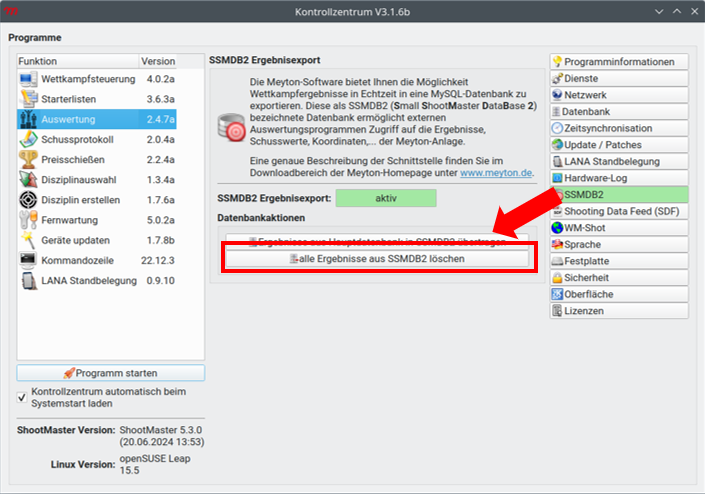Select the Shooting Data Feed (SDF) tab
Screen dimensions: 705x495
pos(618,211)
